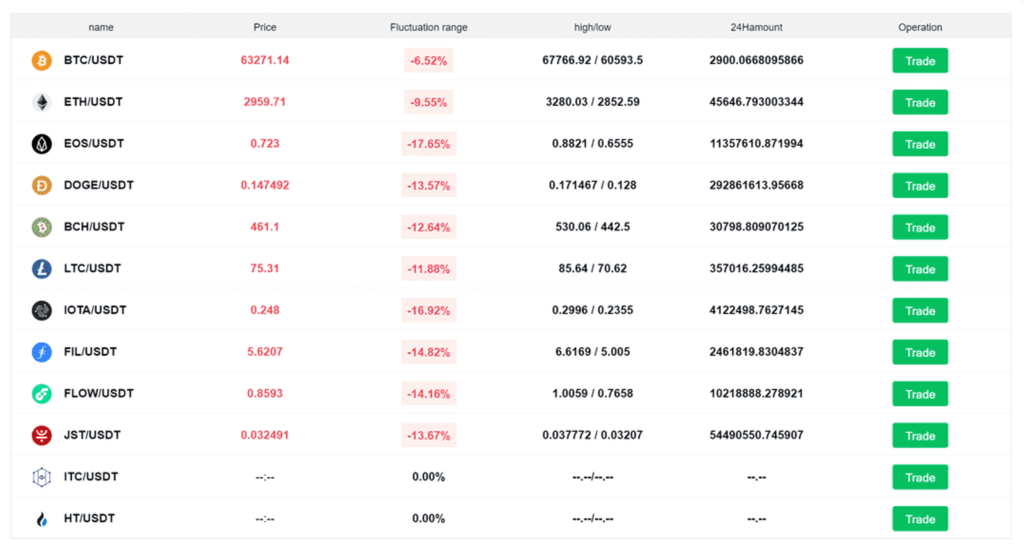Screen dimensions: 1024x560
Task: Click the Ethereum diamond icon
Action: [41, 102]
